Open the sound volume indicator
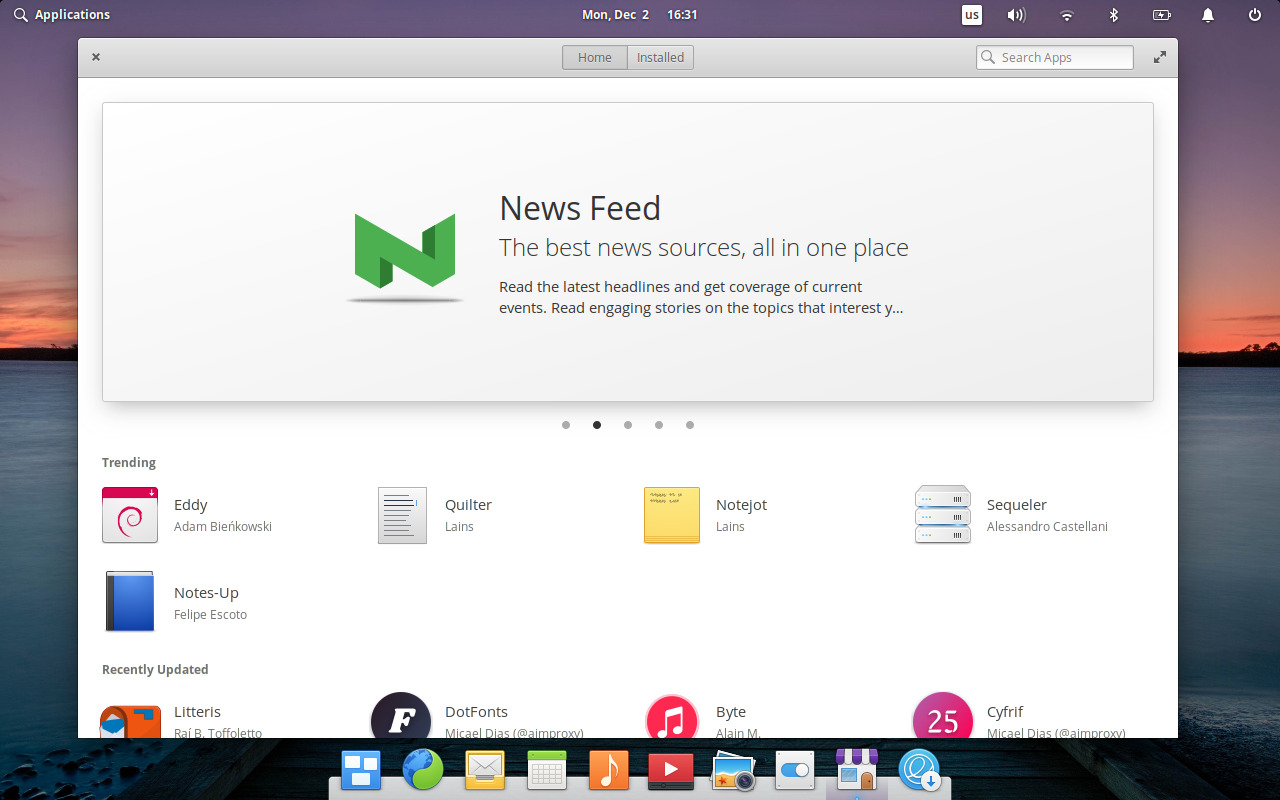 [x=1017, y=15]
